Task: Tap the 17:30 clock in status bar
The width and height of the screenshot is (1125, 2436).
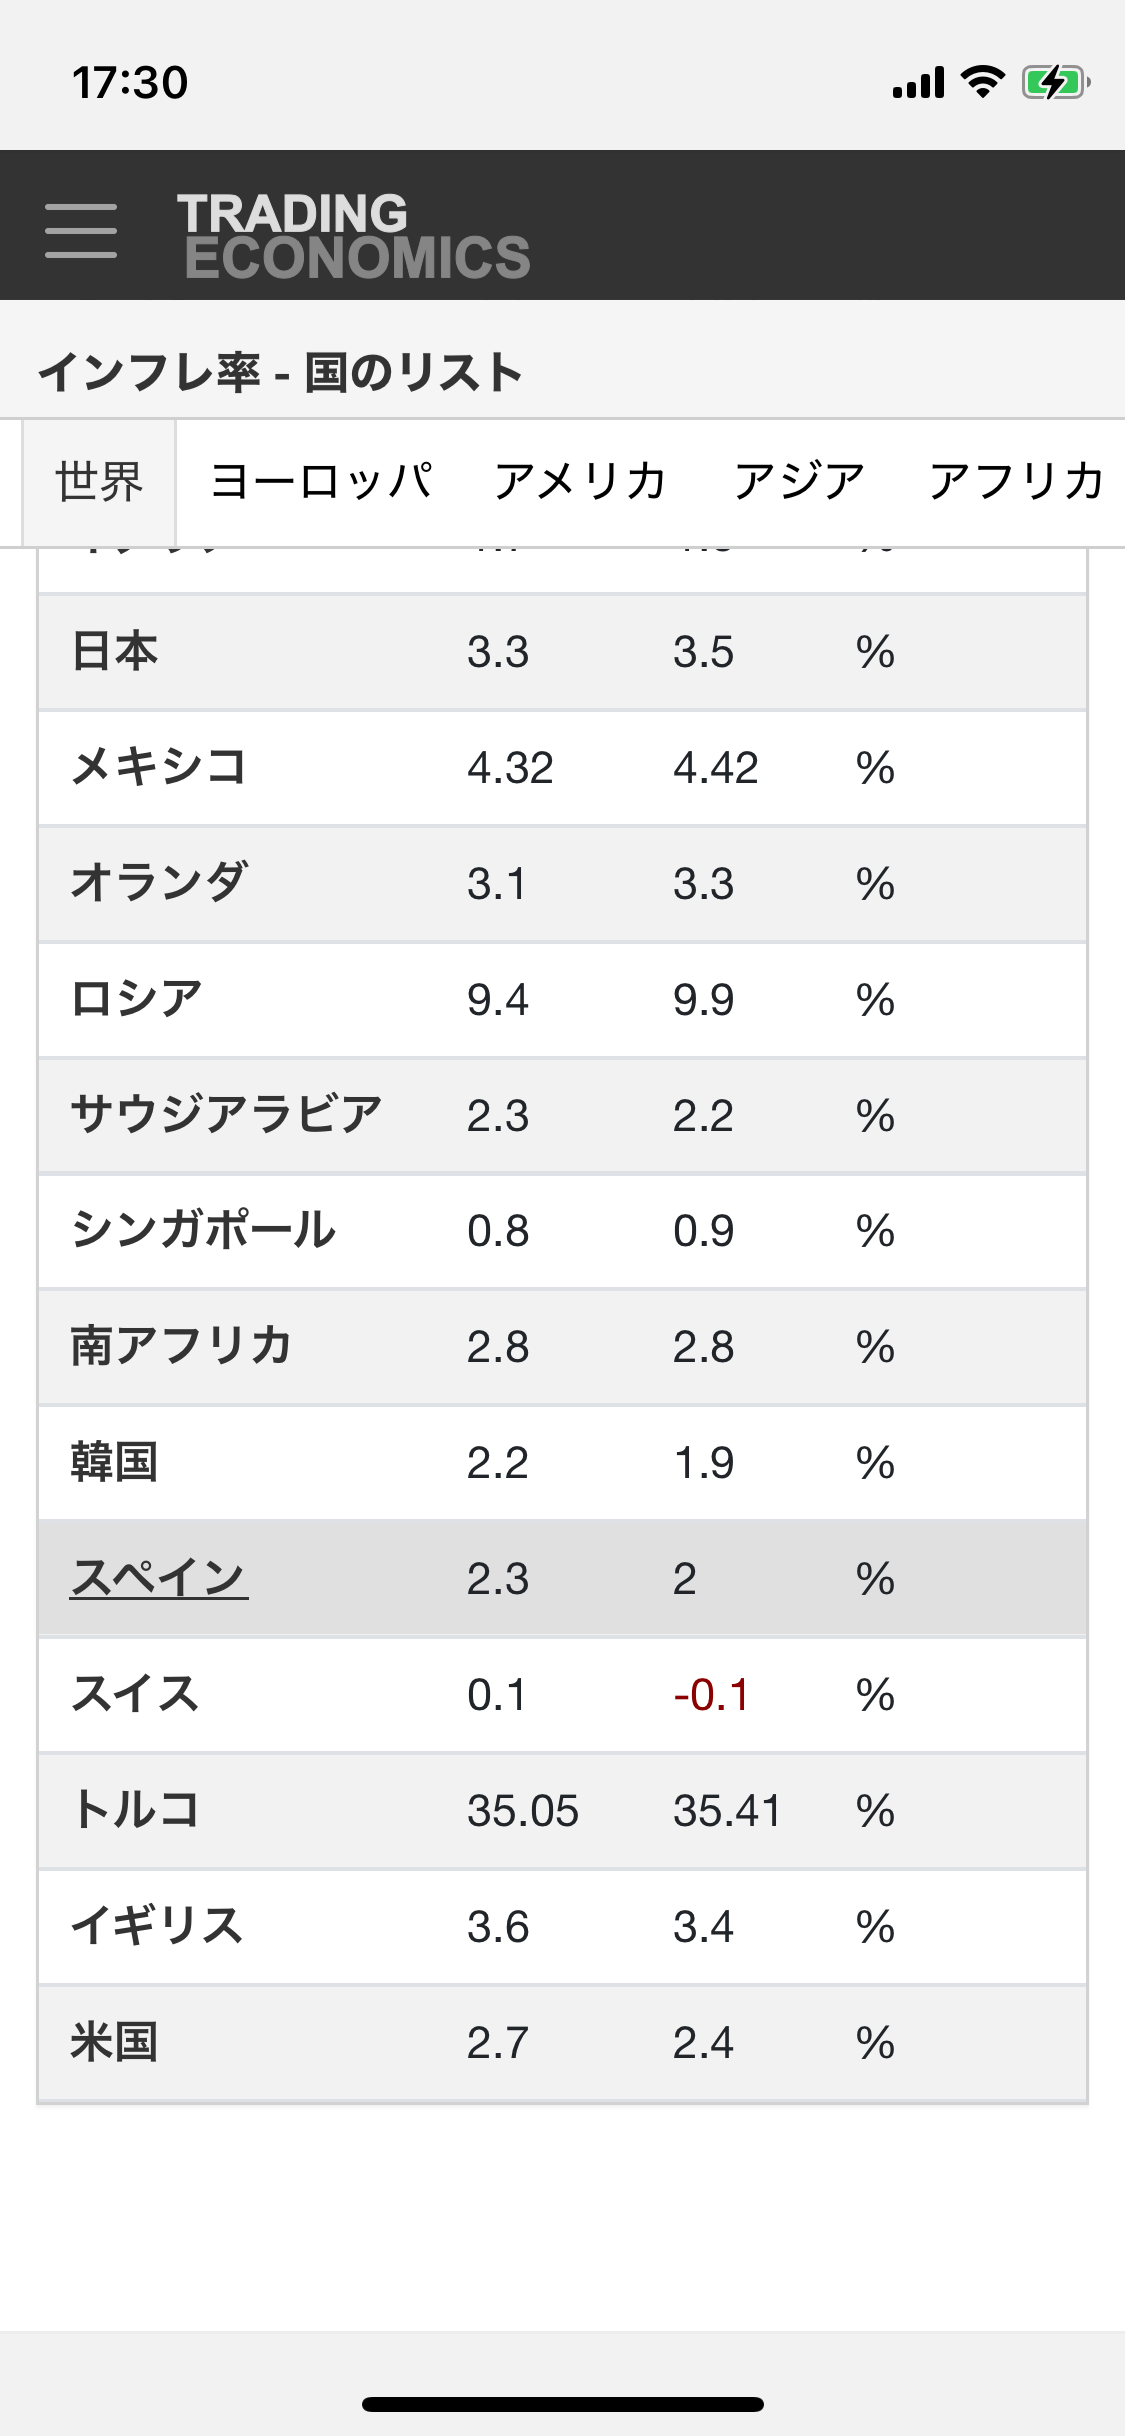Action: click(x=130, y=82)
